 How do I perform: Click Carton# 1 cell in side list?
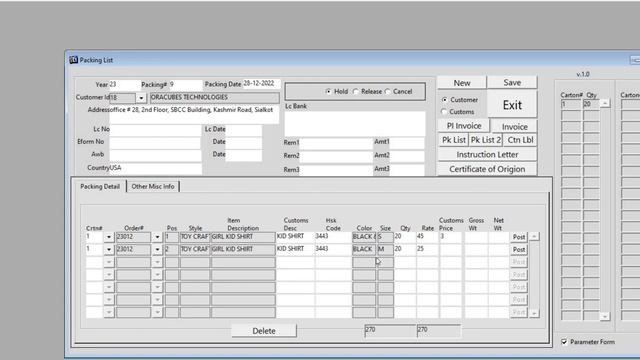571,104
